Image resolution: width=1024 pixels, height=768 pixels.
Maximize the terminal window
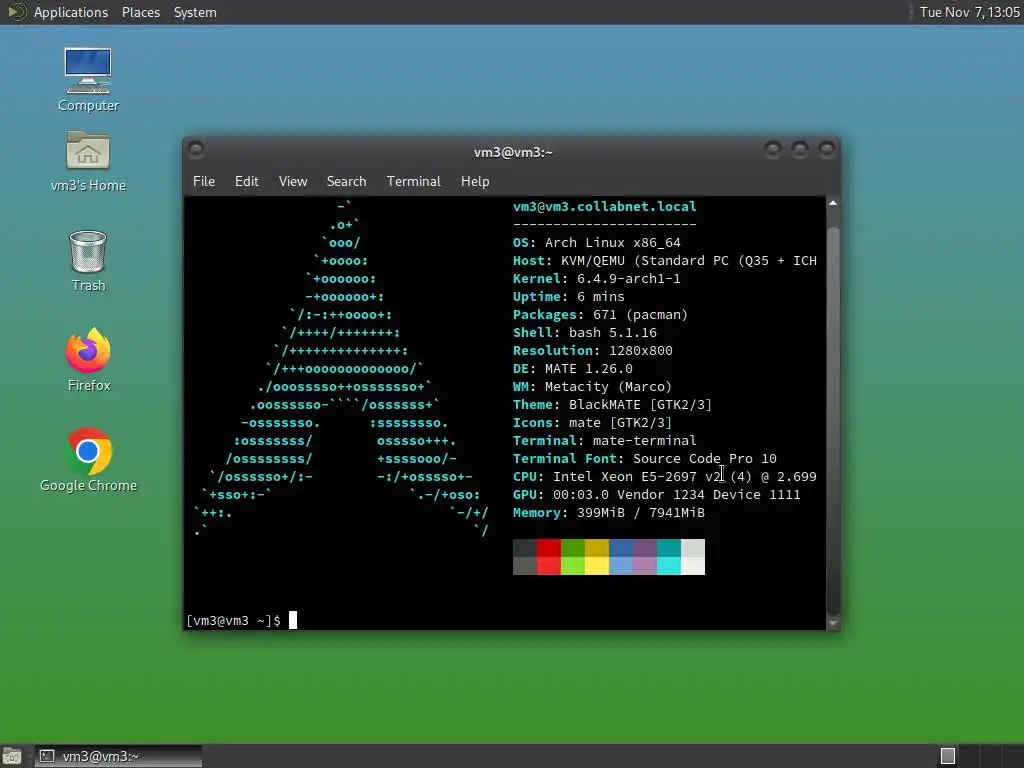click(800, 151)
